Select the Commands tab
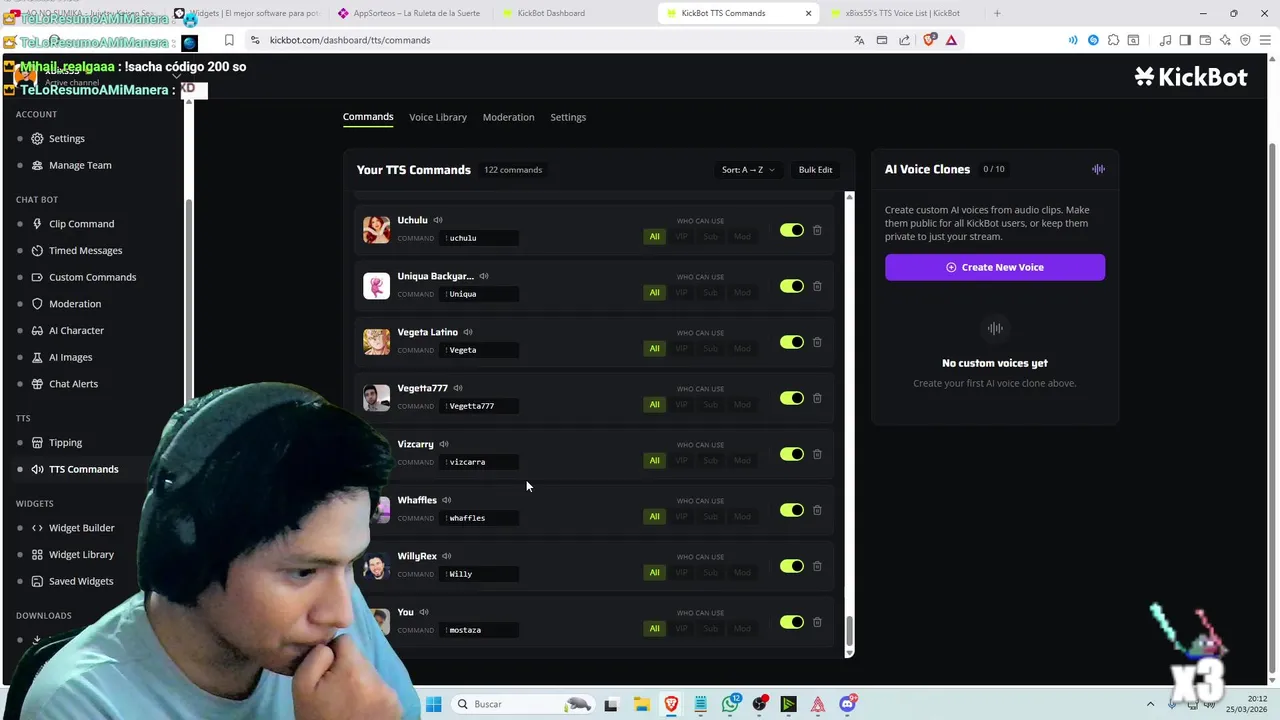Screen dimensions: 1280x720 [368, 117]
